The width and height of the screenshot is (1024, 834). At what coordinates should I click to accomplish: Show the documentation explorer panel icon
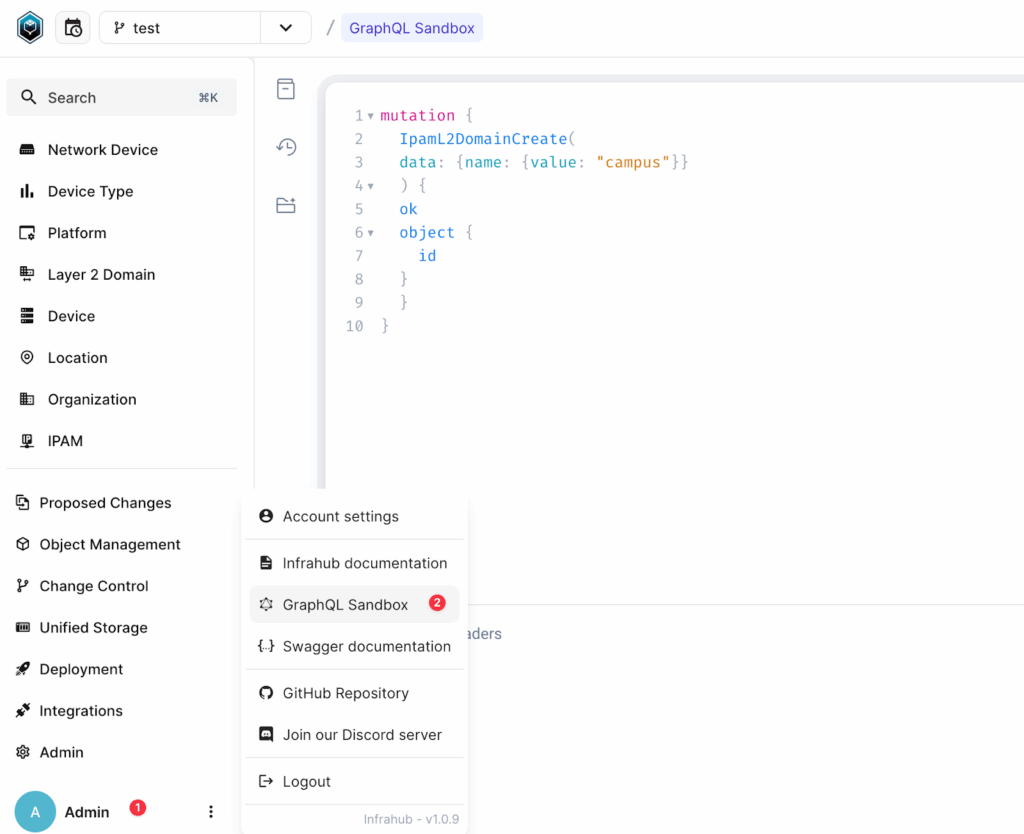[285, 89]
